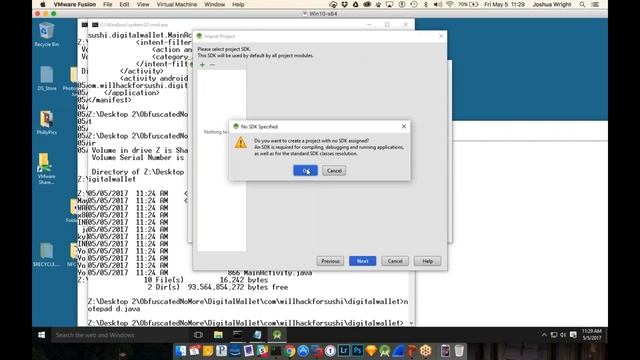This screenshot has height=360, width=640.
Task: Open the Apple menu
Action: pos(42,4)
